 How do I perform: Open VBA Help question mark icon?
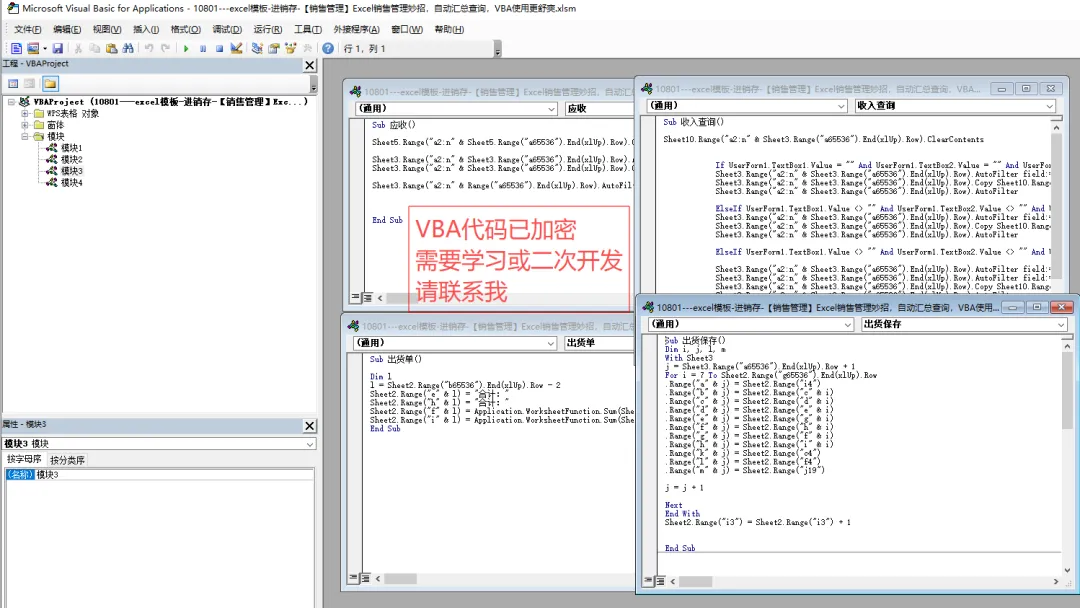(x=328, y=48)
